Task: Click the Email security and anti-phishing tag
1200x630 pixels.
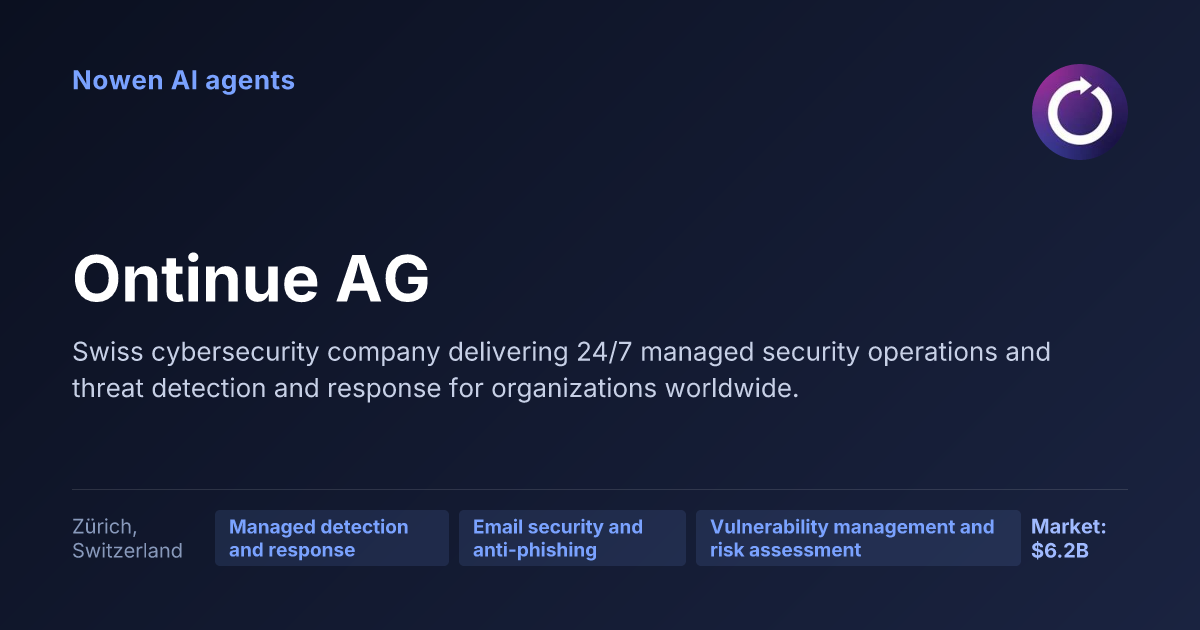Action: point(572,538)
